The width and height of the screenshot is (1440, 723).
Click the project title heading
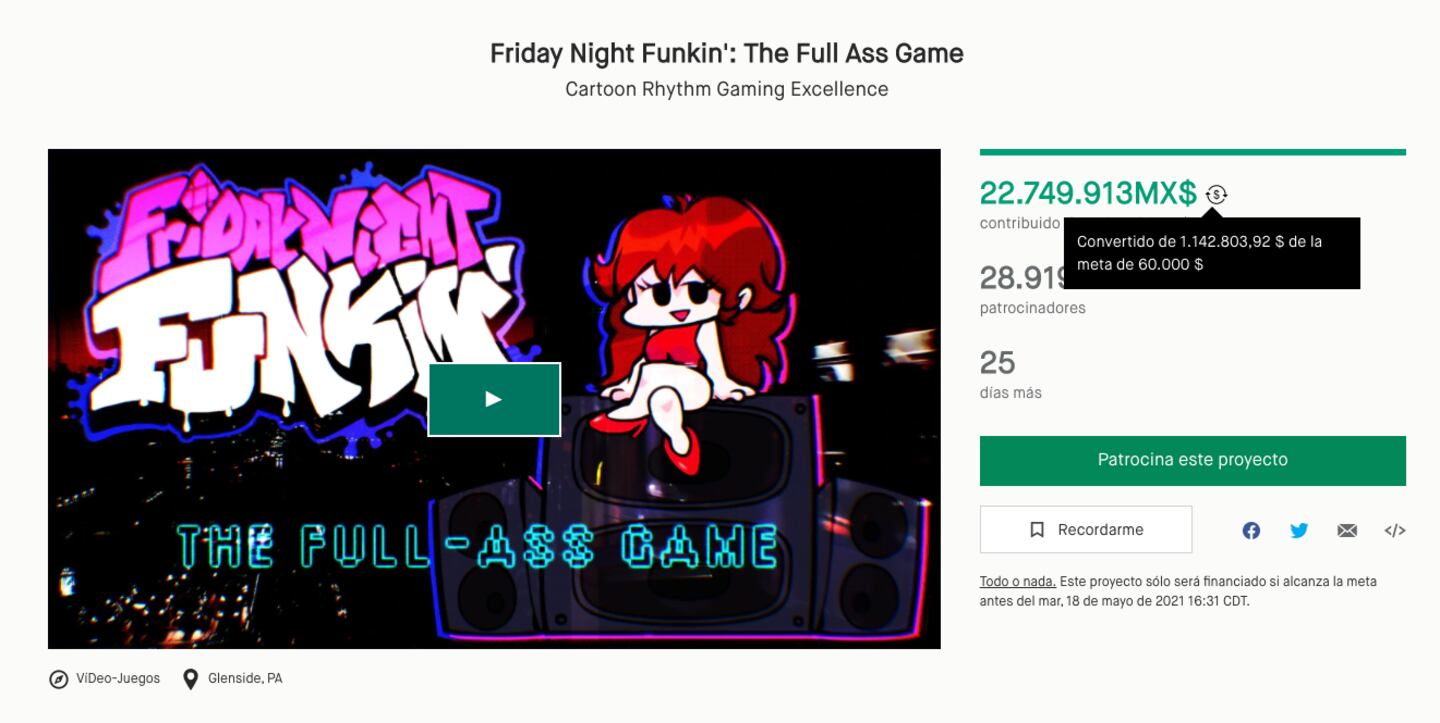[x=726, y=53]
